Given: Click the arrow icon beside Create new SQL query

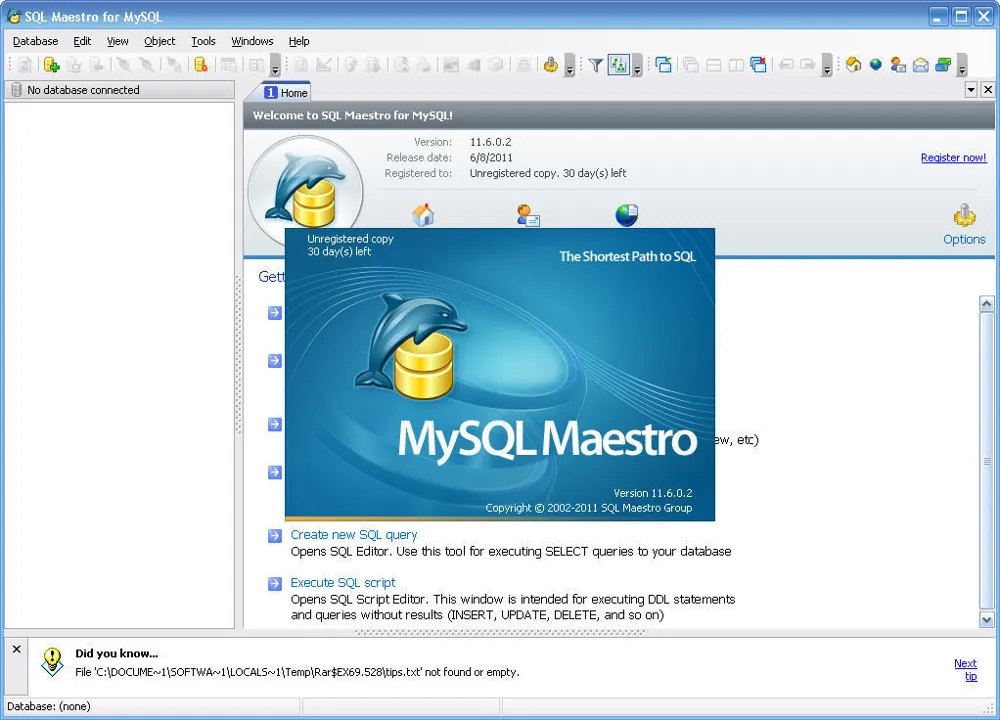Looking at the screenshot, I should pyautogui.click(x=275, y=536).
